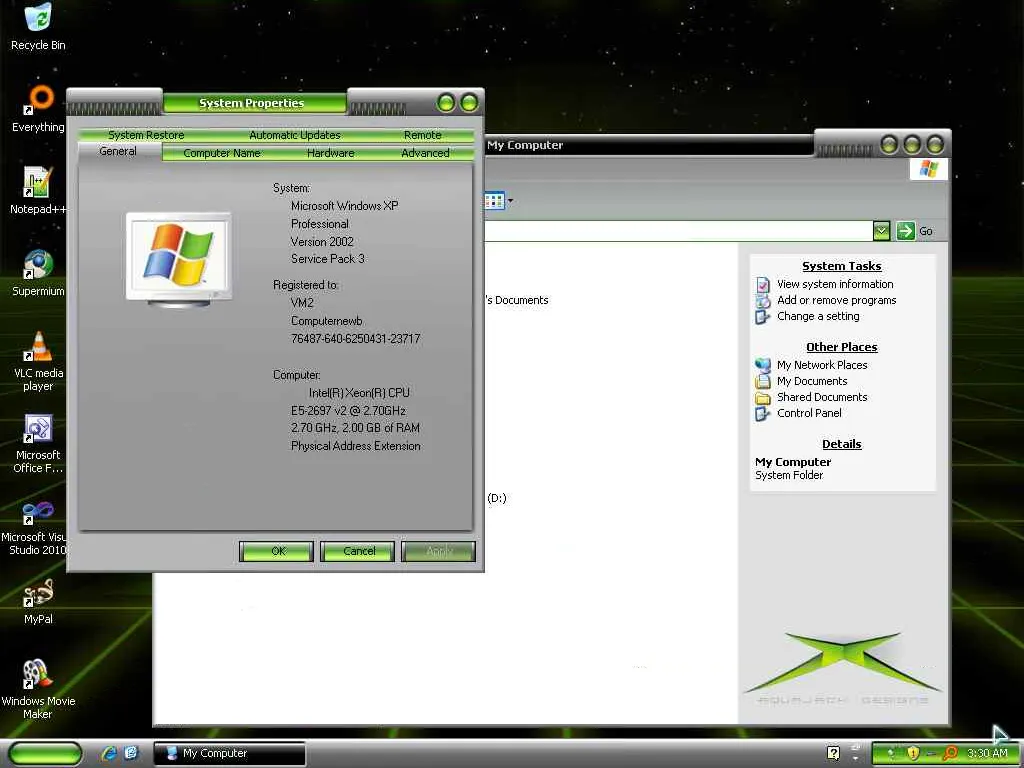Viewport: 1024px width, 768px height.
Task: Click inside the My Computer address field
Action: tap(678, 231)
